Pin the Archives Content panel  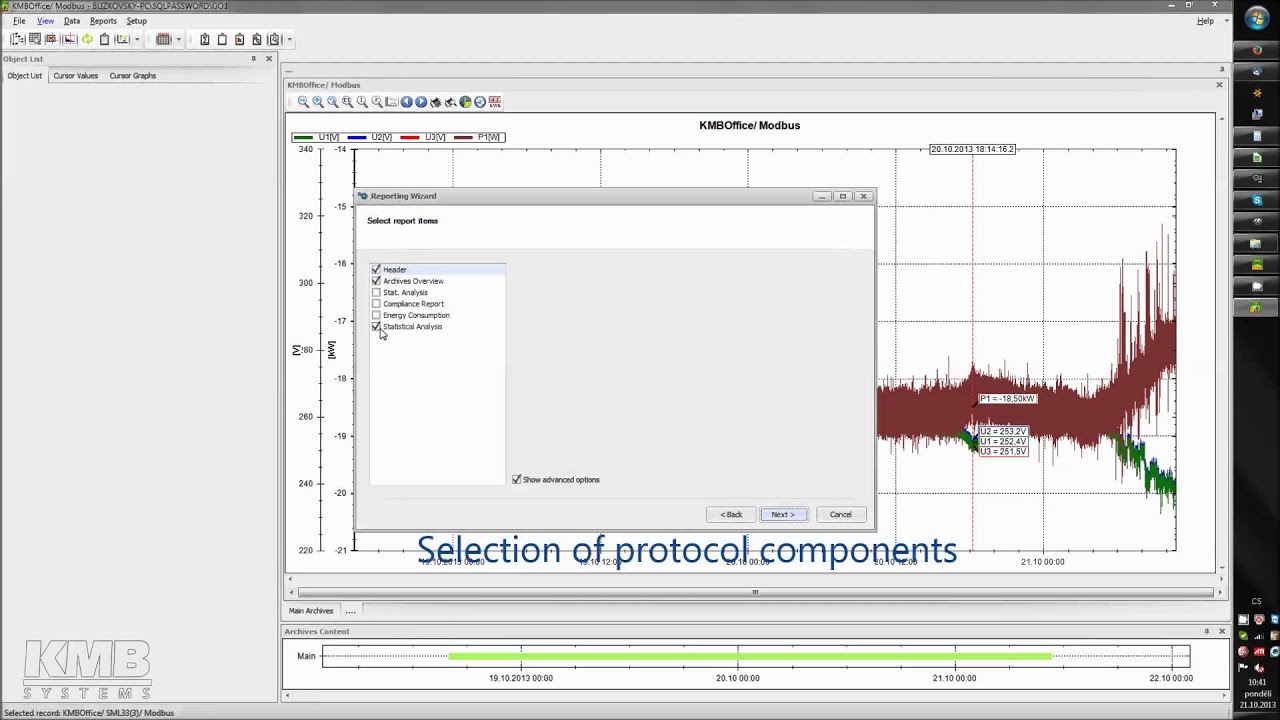tap(1207, 631)
